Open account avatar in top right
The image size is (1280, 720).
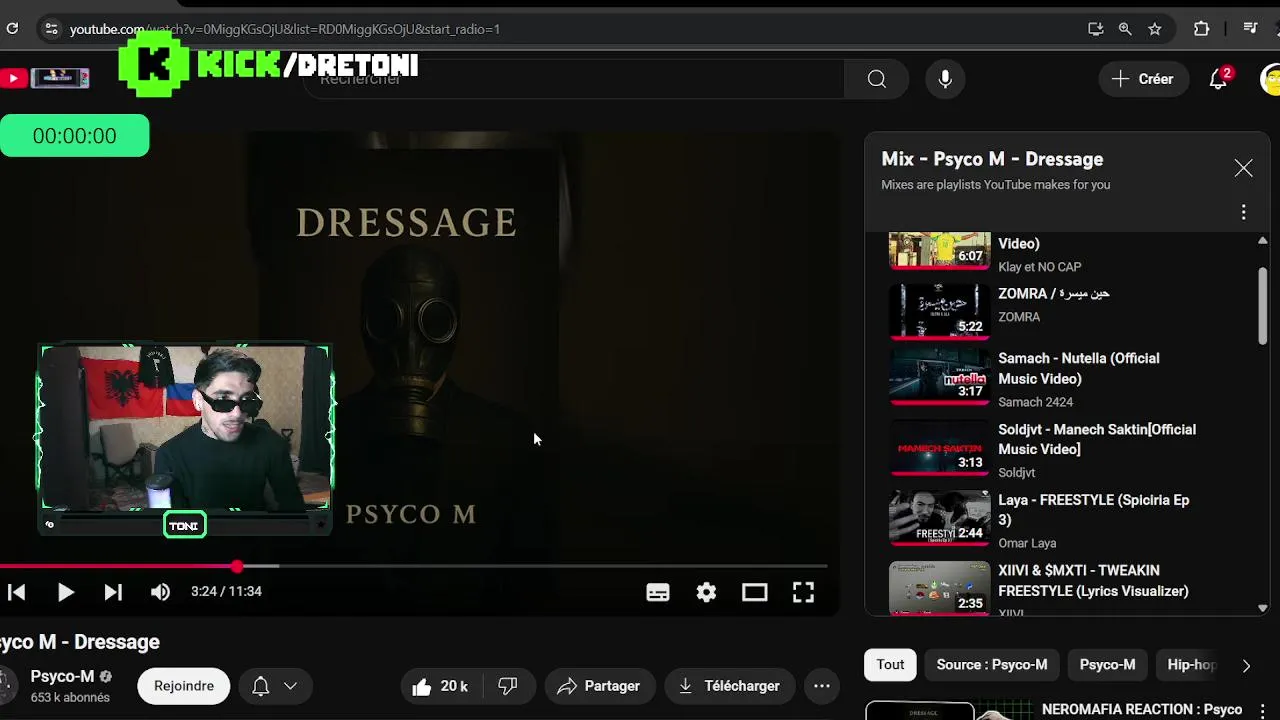tap(1270, 79)
